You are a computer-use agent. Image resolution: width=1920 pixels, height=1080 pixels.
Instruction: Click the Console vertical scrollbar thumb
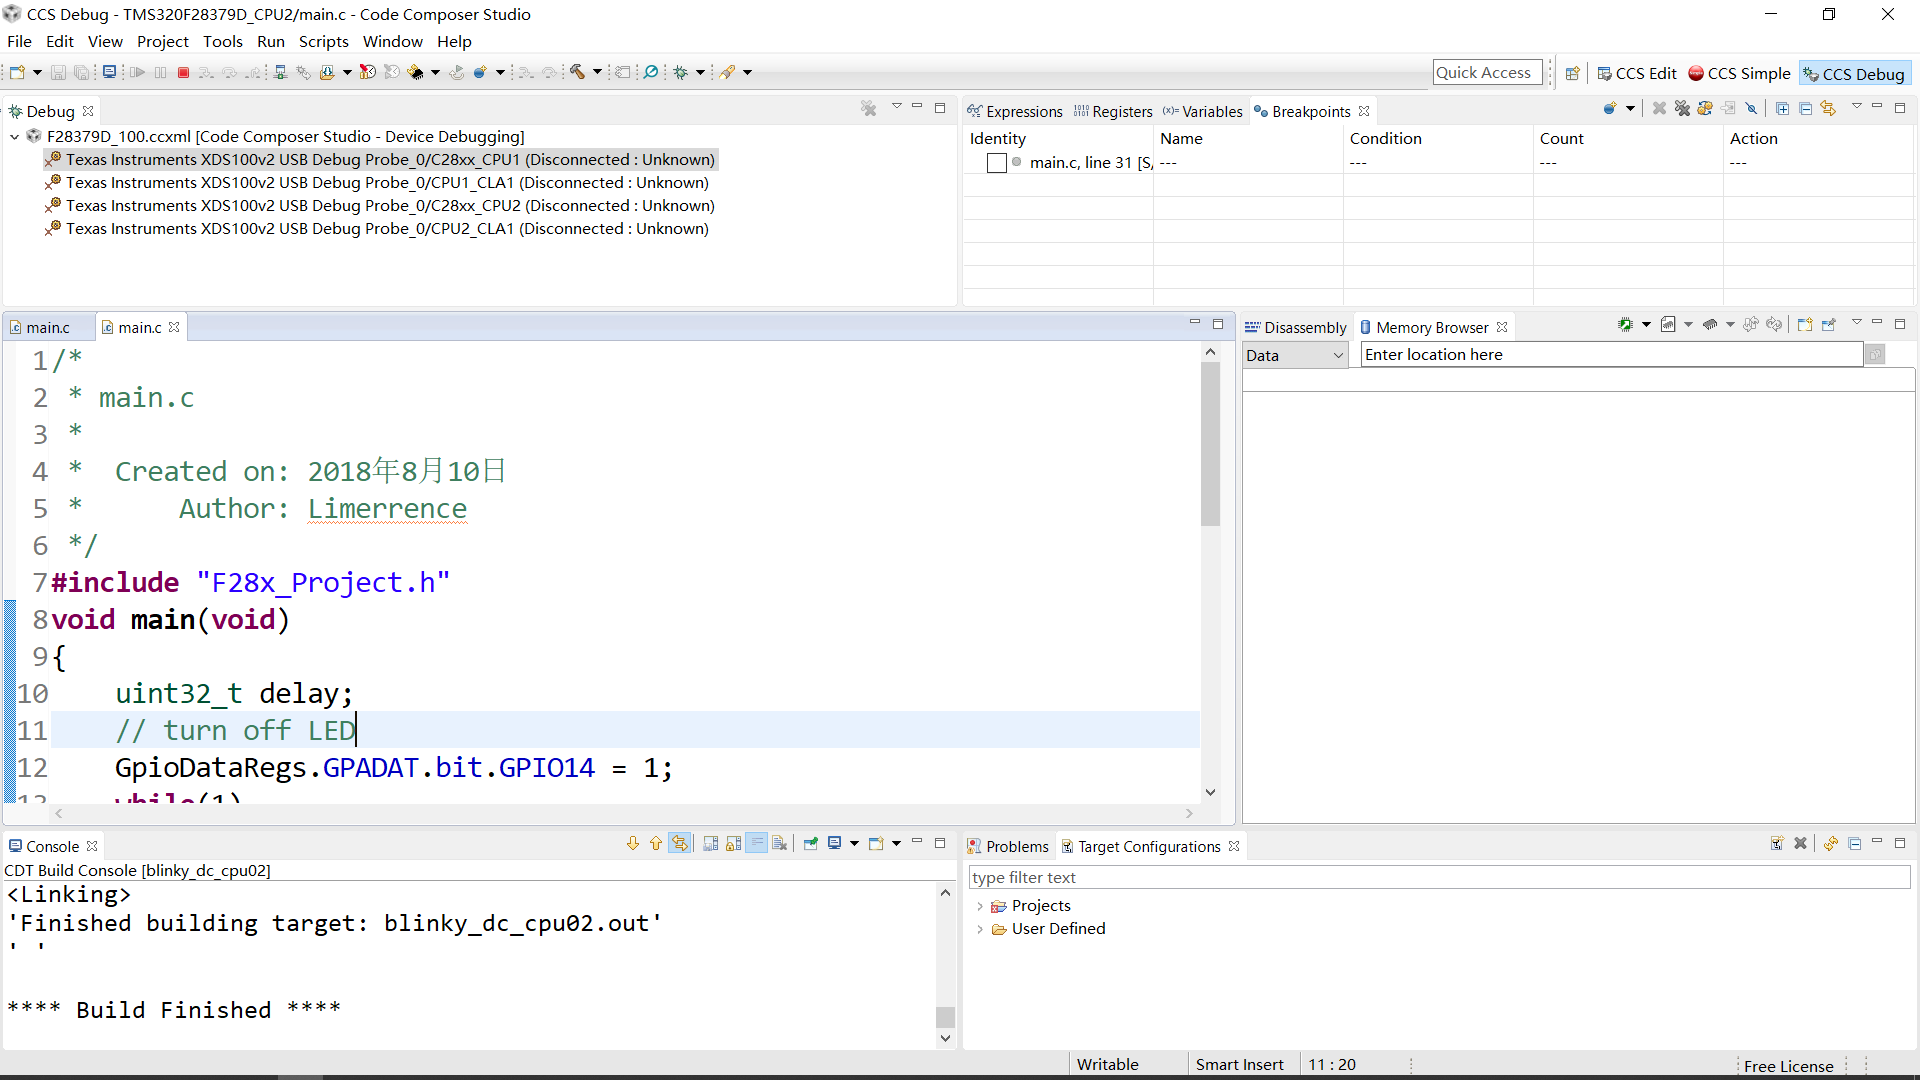pyautogui.click(x=945, y=1017)
